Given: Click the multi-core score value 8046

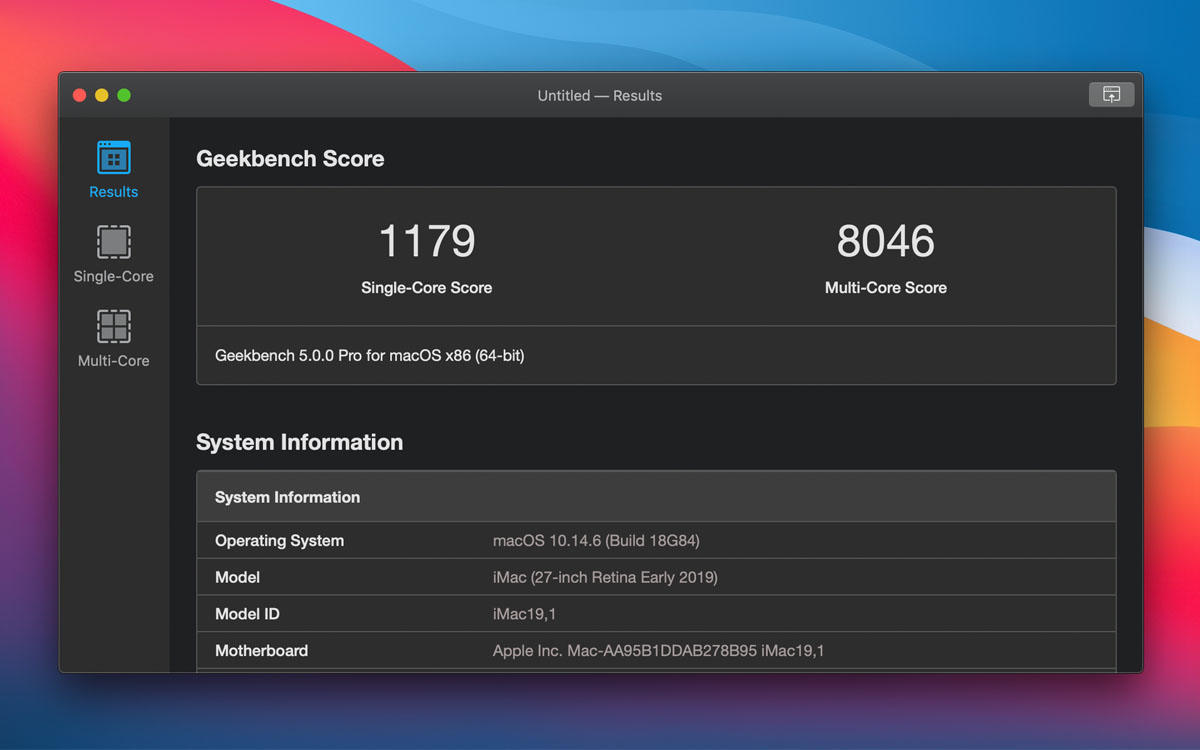Looking at the screenshot, I should coord(886,241).
